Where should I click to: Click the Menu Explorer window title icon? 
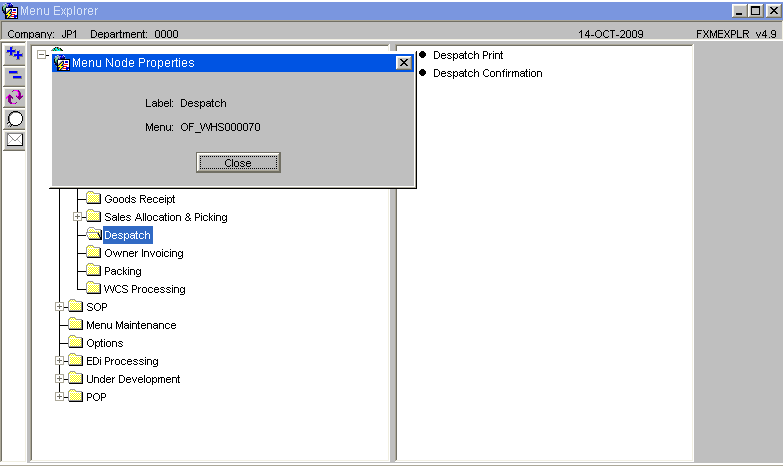point(10,10)
